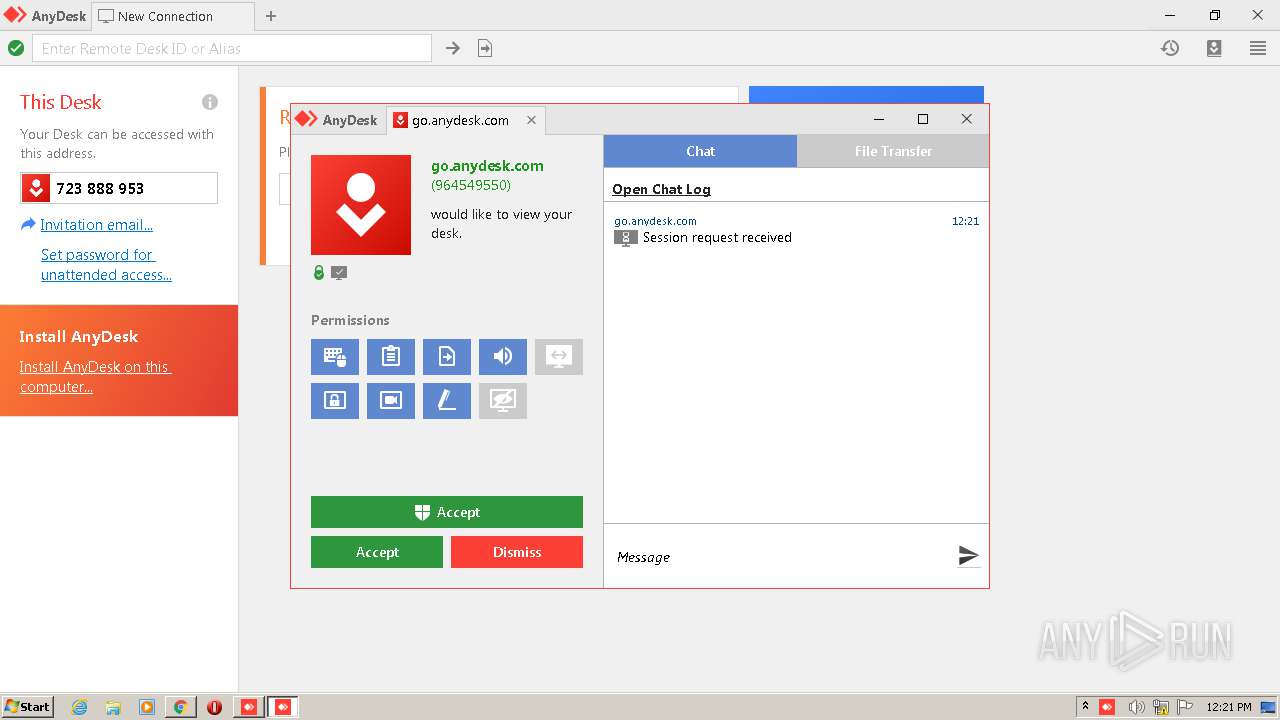The image size is (1280, 720).
Task: Click the download/install icon in the toolbar
Action: click(x=1214, y=48)
